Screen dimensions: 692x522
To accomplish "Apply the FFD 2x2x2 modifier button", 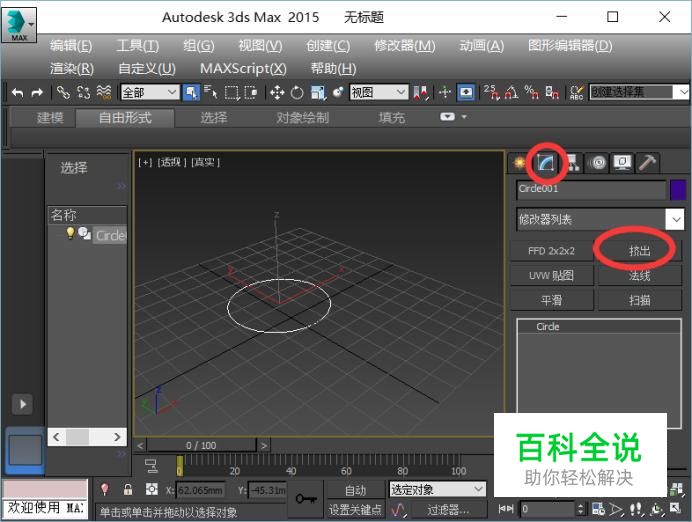I will [x=552, y=251].
